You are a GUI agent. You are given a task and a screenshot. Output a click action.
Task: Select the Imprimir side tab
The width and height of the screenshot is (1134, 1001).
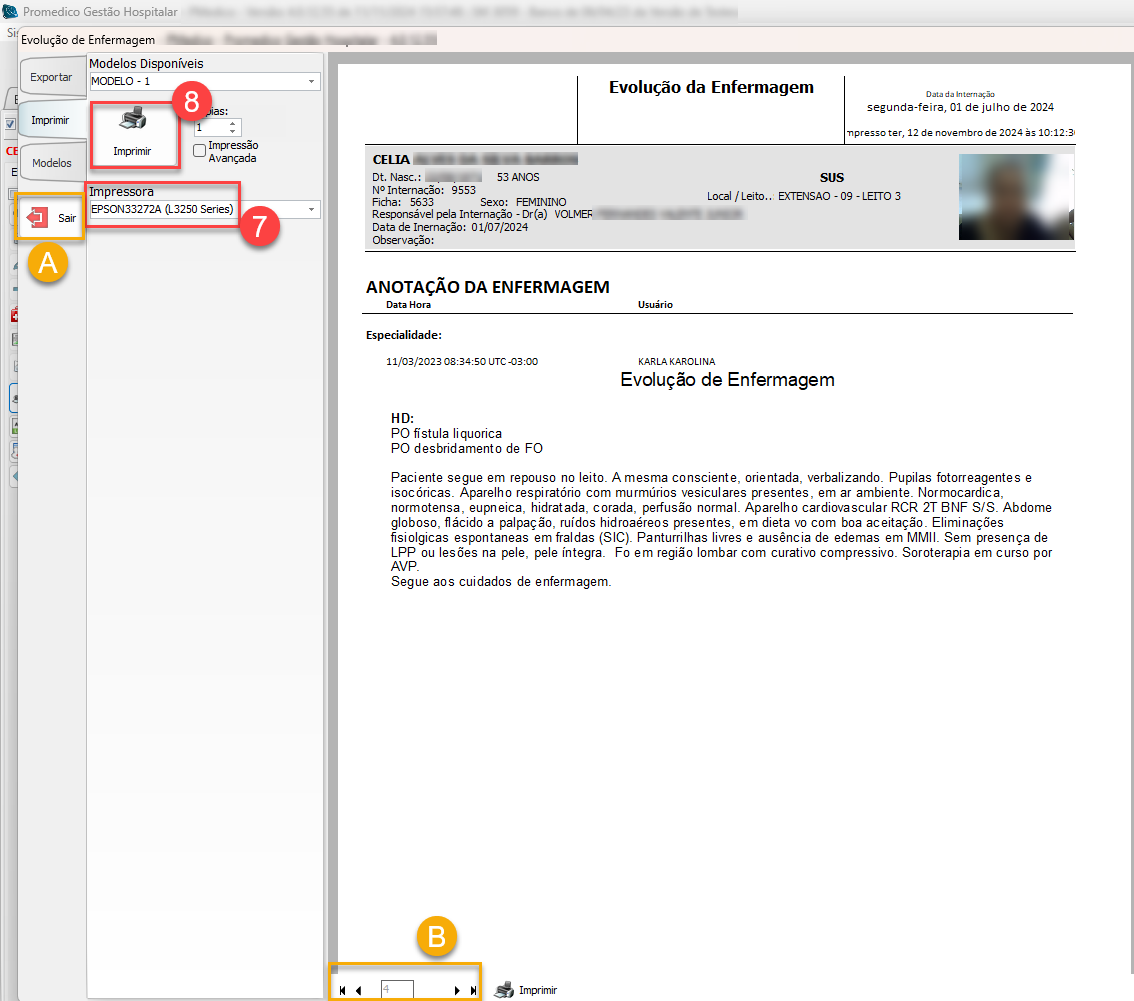50,120
